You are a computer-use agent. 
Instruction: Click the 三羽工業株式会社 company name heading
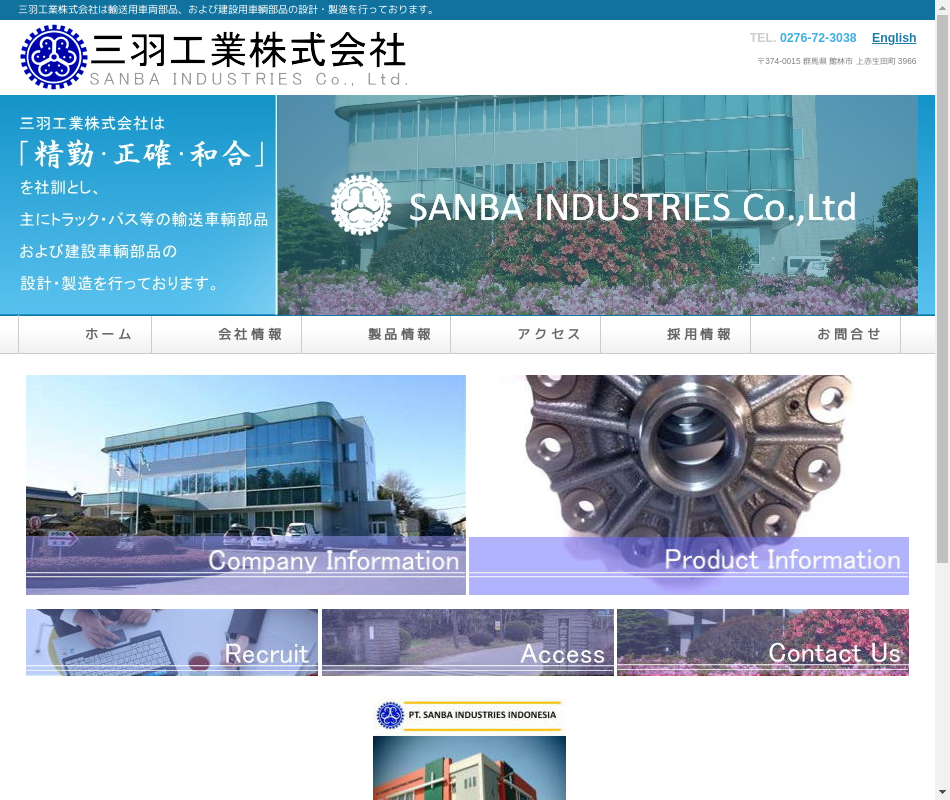(x=248, y=50)
